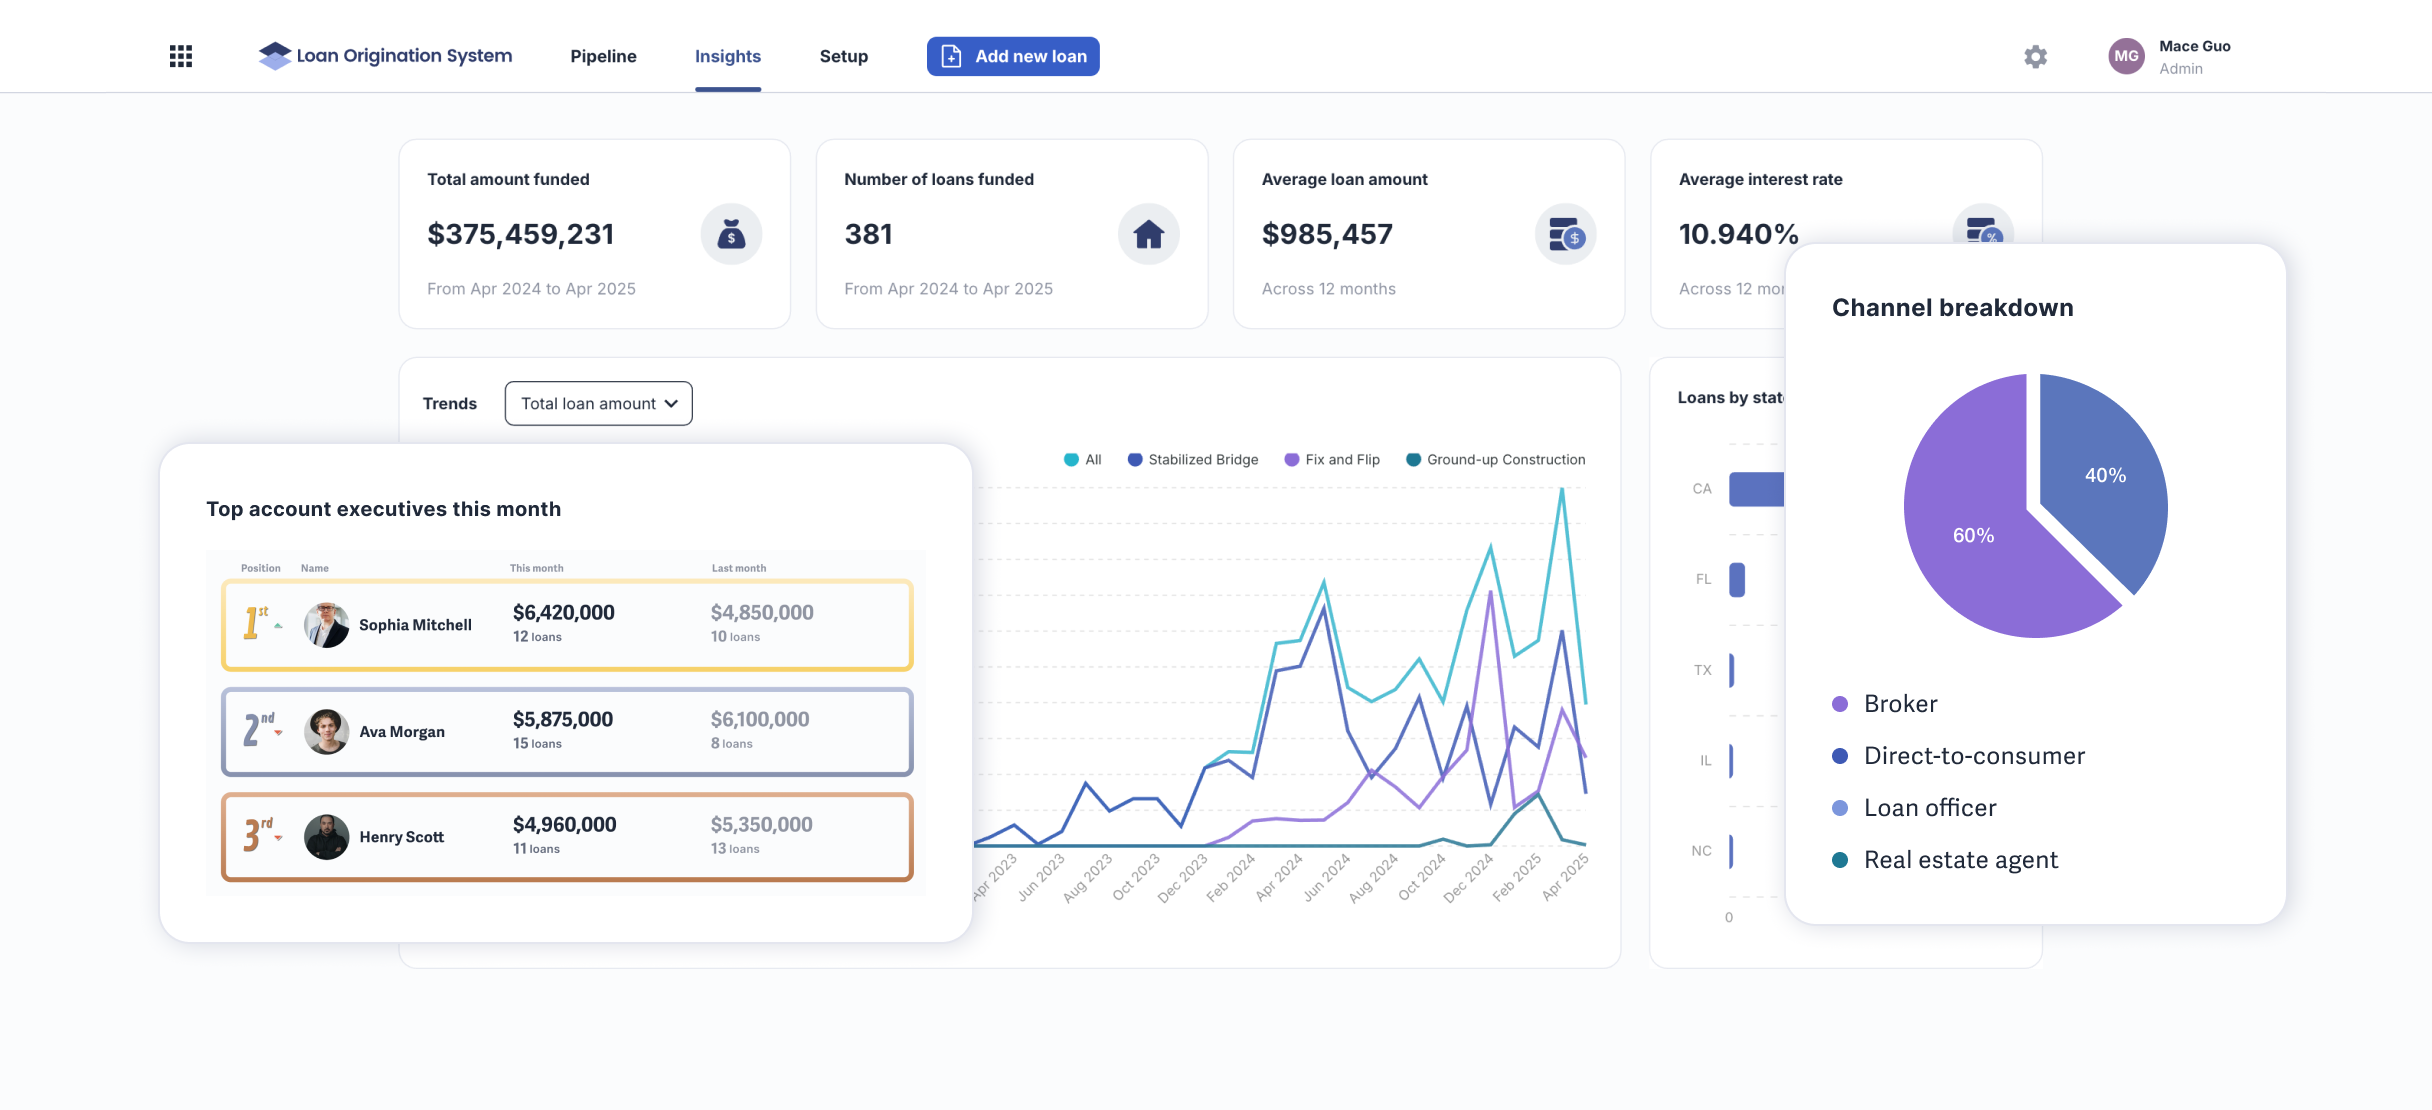Click the Add new loan button

1013,56
